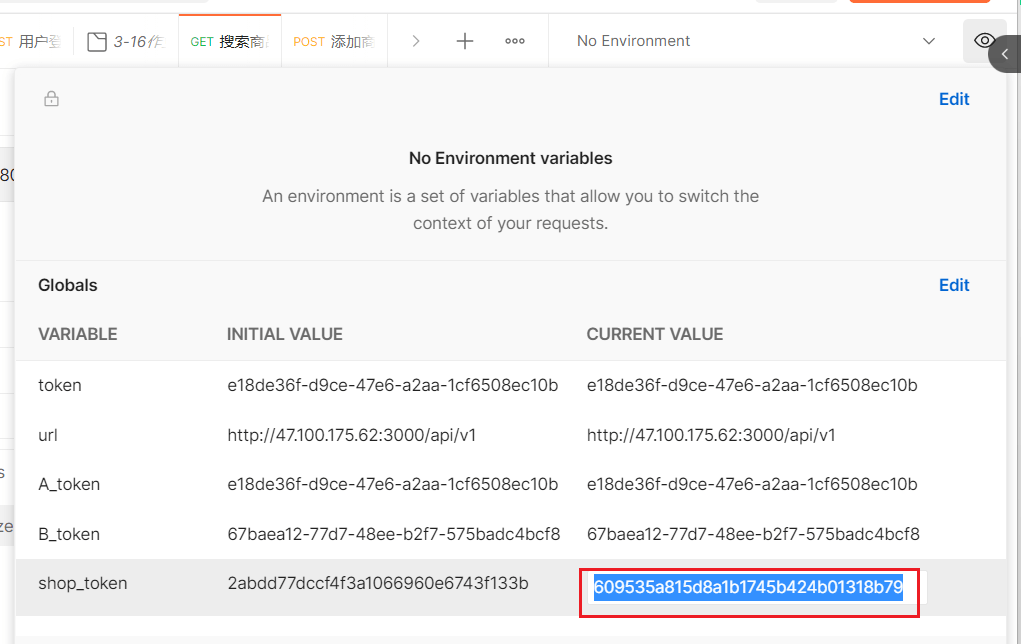Screen dimensions: 1021x644
Task: Click url current value http://47.100.175.62:3000/api/v1
Action: (711, 435)
